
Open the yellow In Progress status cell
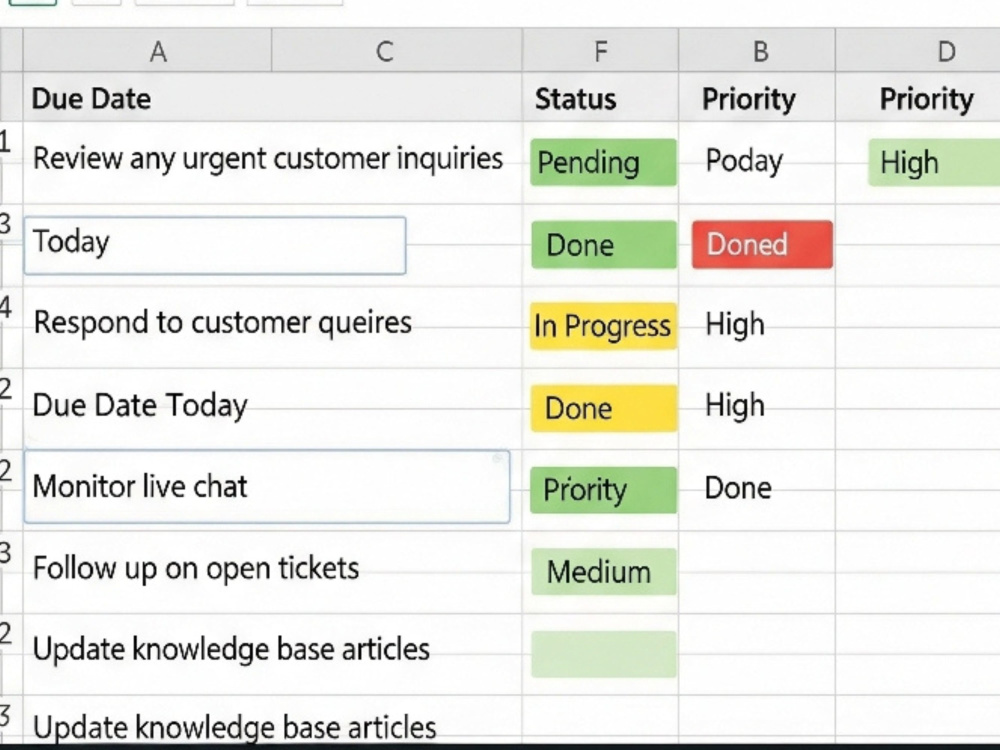click(x=603, y=326)
